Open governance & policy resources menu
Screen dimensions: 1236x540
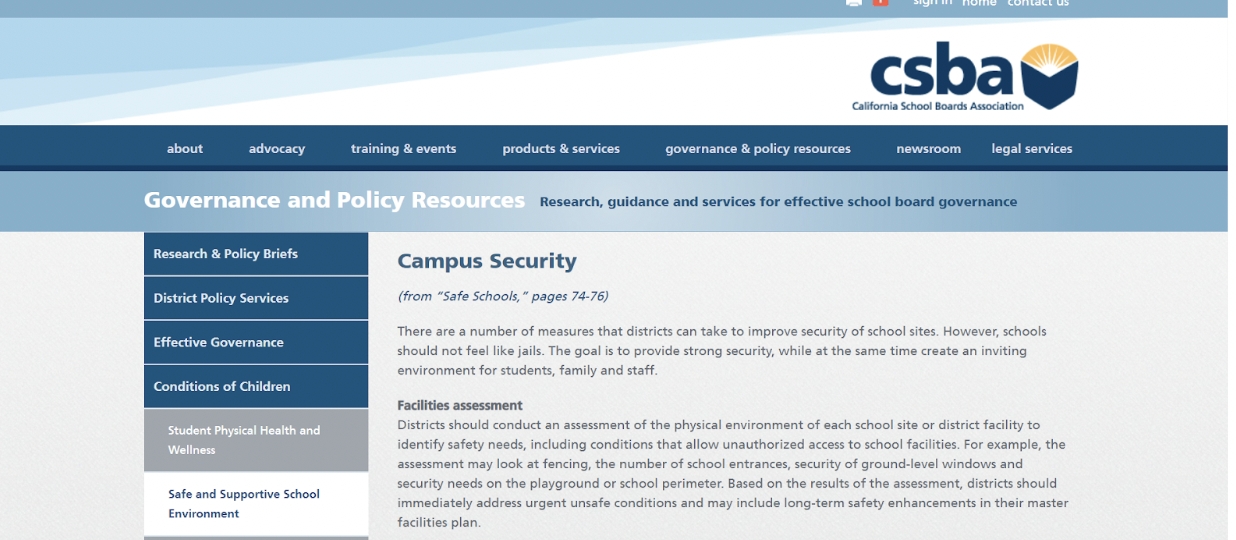[x=758, y=148]
